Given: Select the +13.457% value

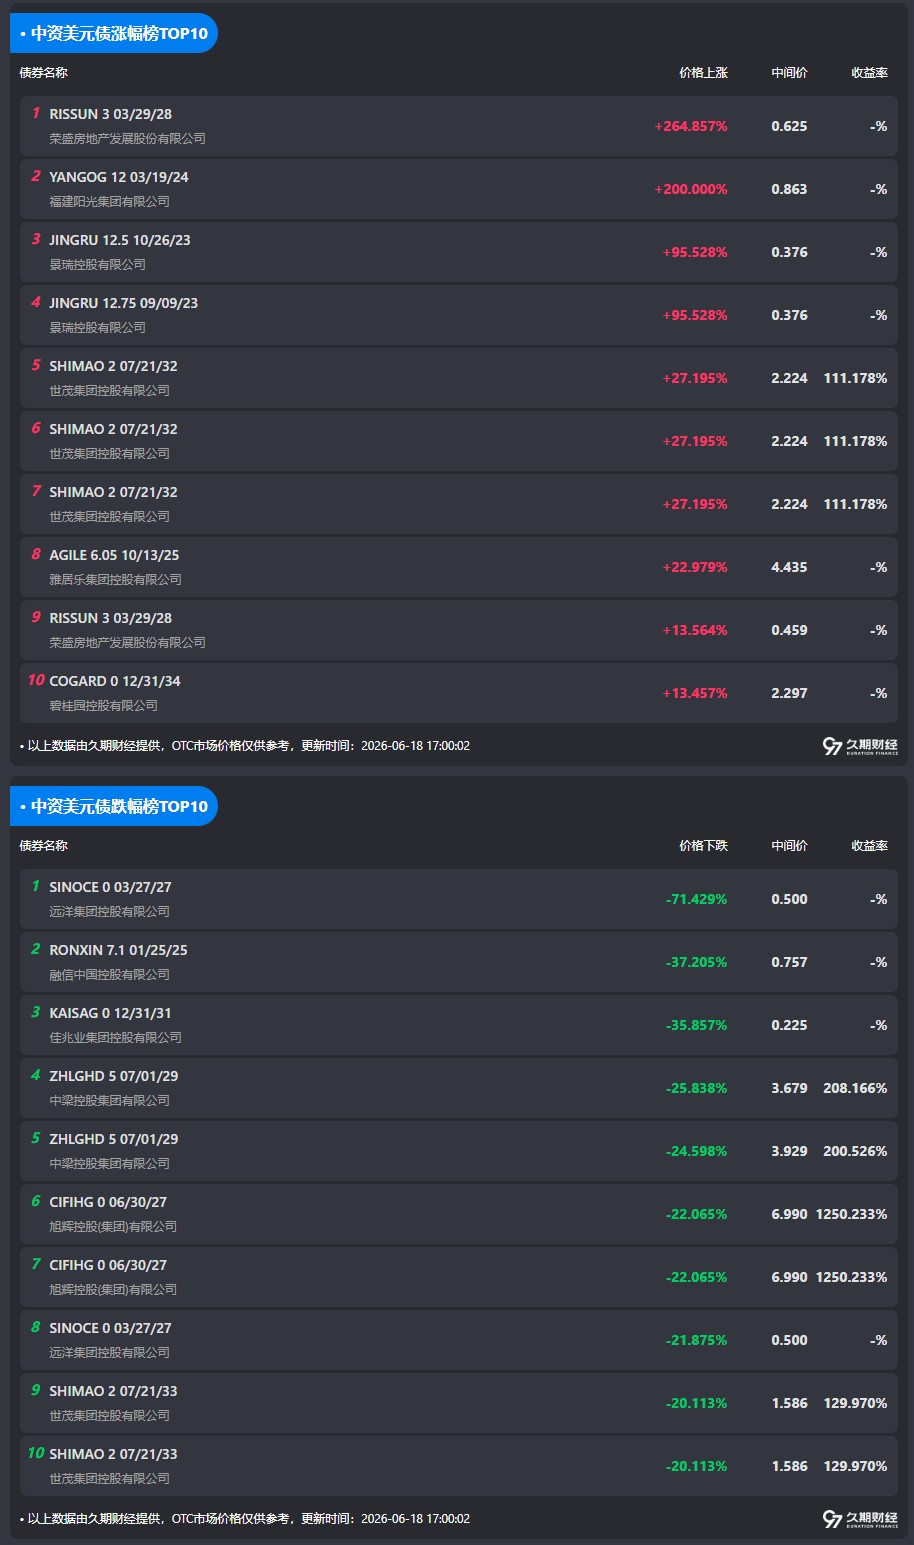Looking at the screenshot, I should pyautogui.click(x=695, y=694).
